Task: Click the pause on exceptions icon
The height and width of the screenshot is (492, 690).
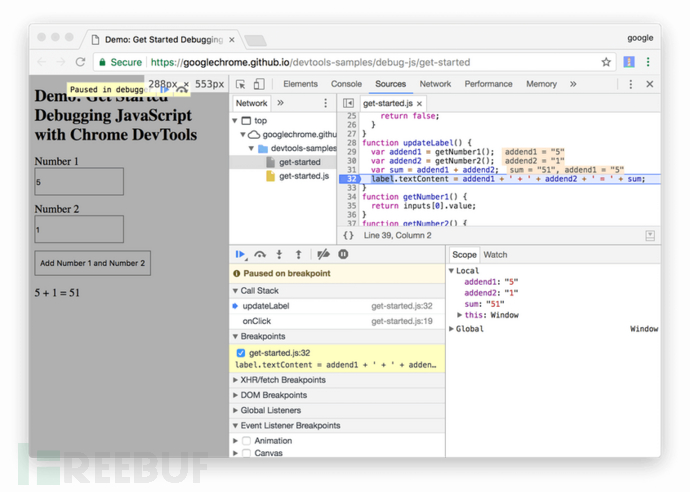Action: [x=343, y=255]
